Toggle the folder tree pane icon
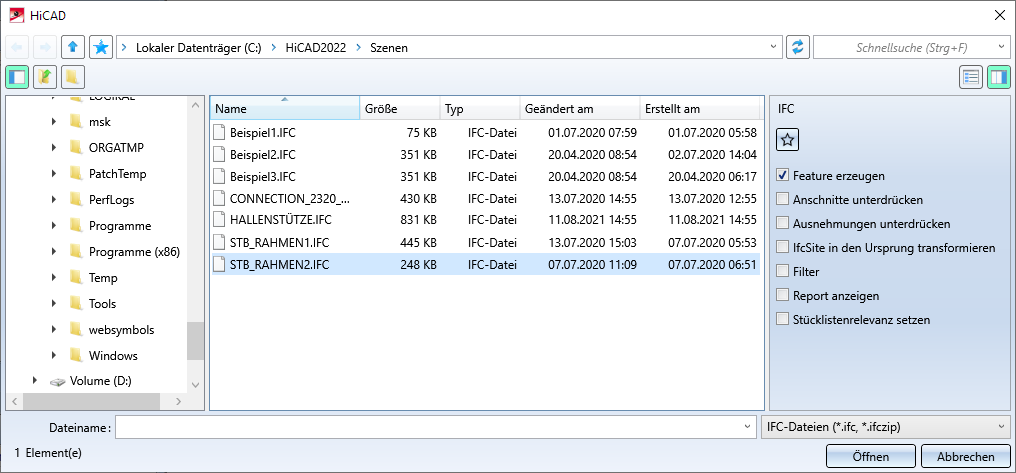 17,77
